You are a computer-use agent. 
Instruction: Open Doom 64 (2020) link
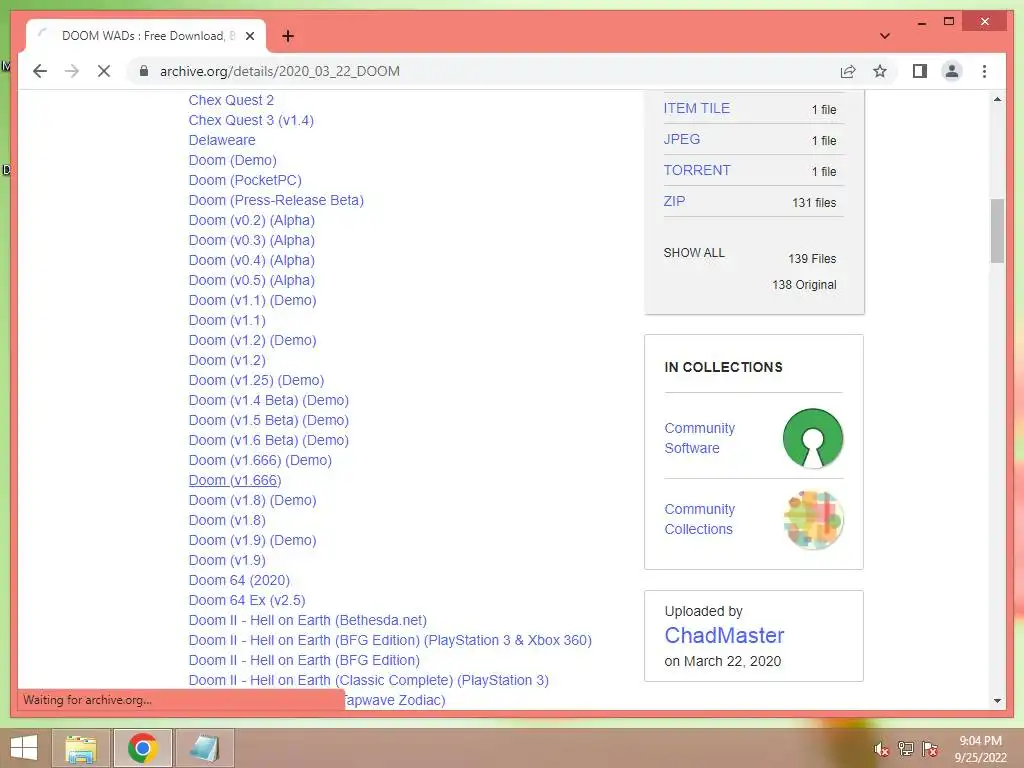(x=240, y=581)
